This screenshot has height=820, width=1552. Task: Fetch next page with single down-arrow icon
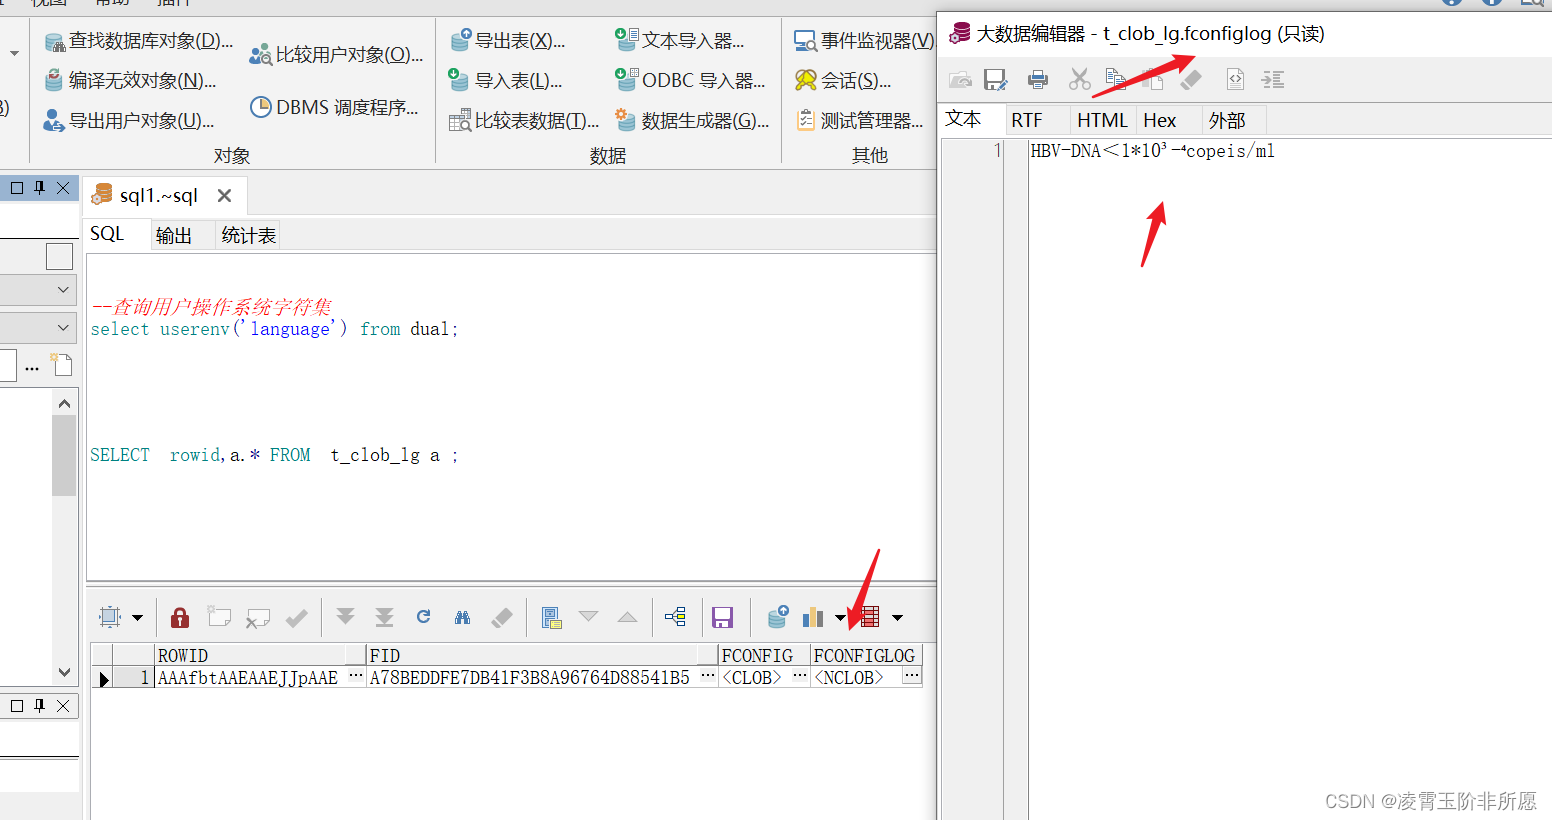point(345,617)
